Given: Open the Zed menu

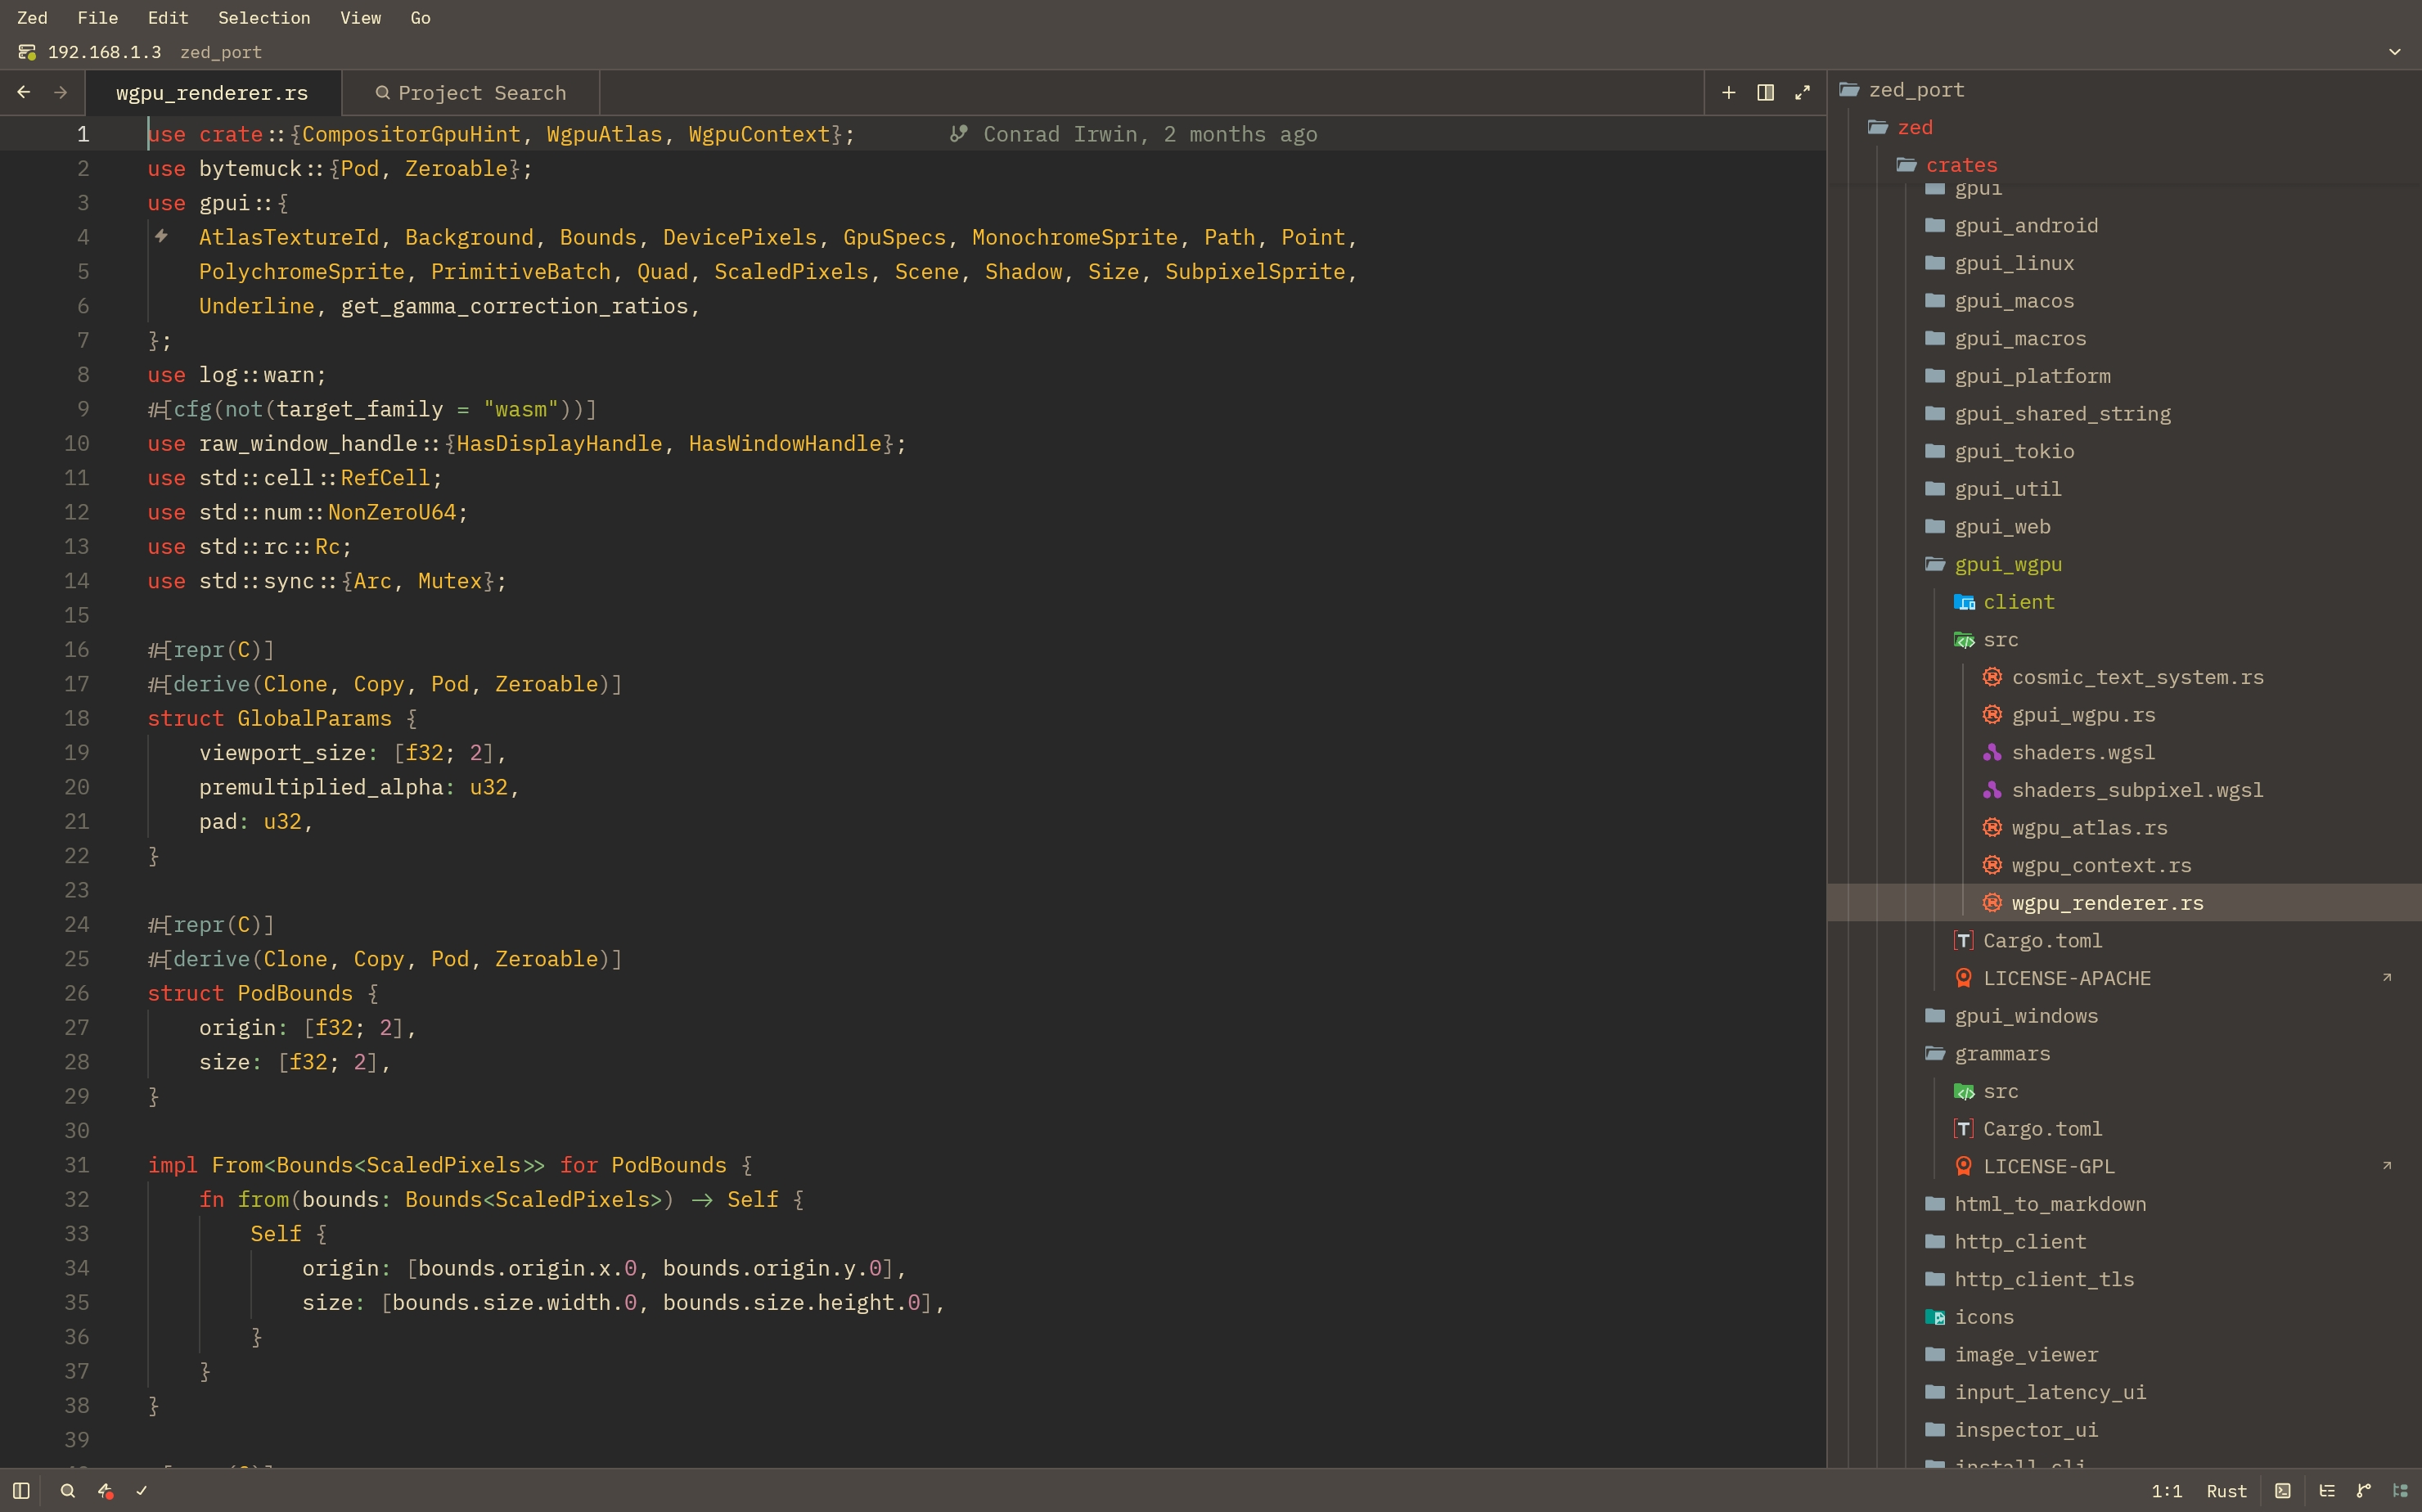Looking at the screenshot, I should click(32, 18).
